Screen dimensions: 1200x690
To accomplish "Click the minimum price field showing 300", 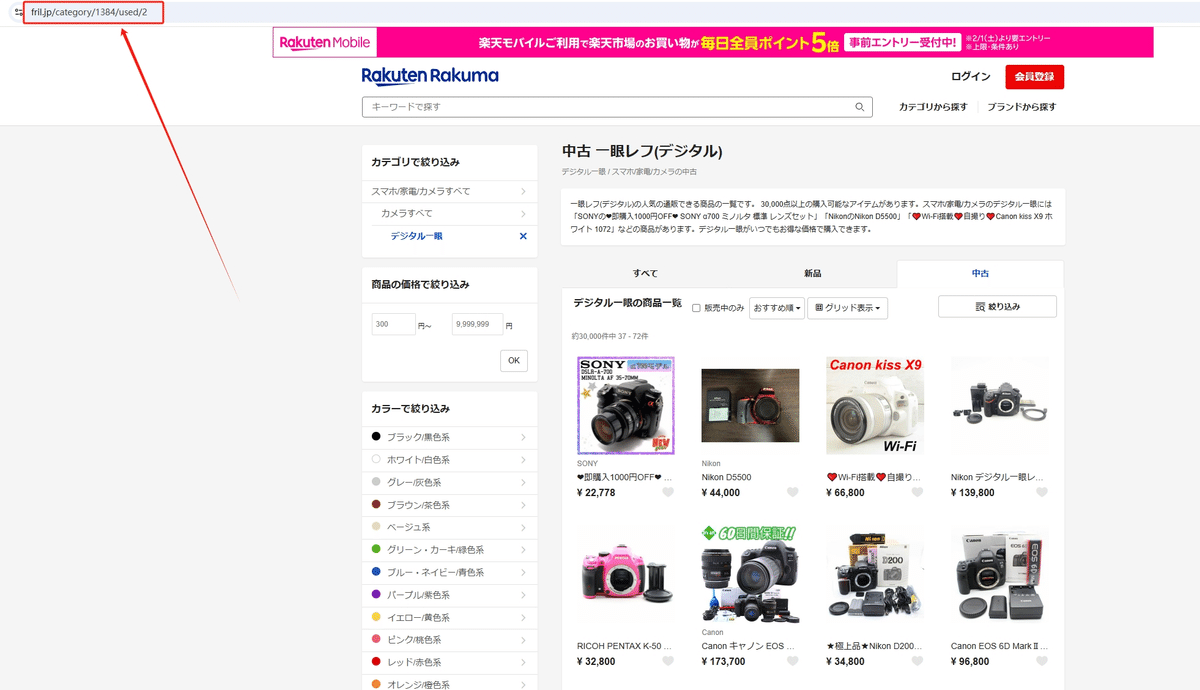I will coord(393,324).
